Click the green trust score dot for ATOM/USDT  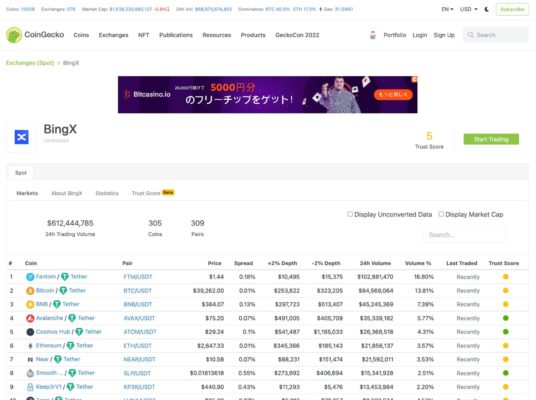click(x=506, y=332)
